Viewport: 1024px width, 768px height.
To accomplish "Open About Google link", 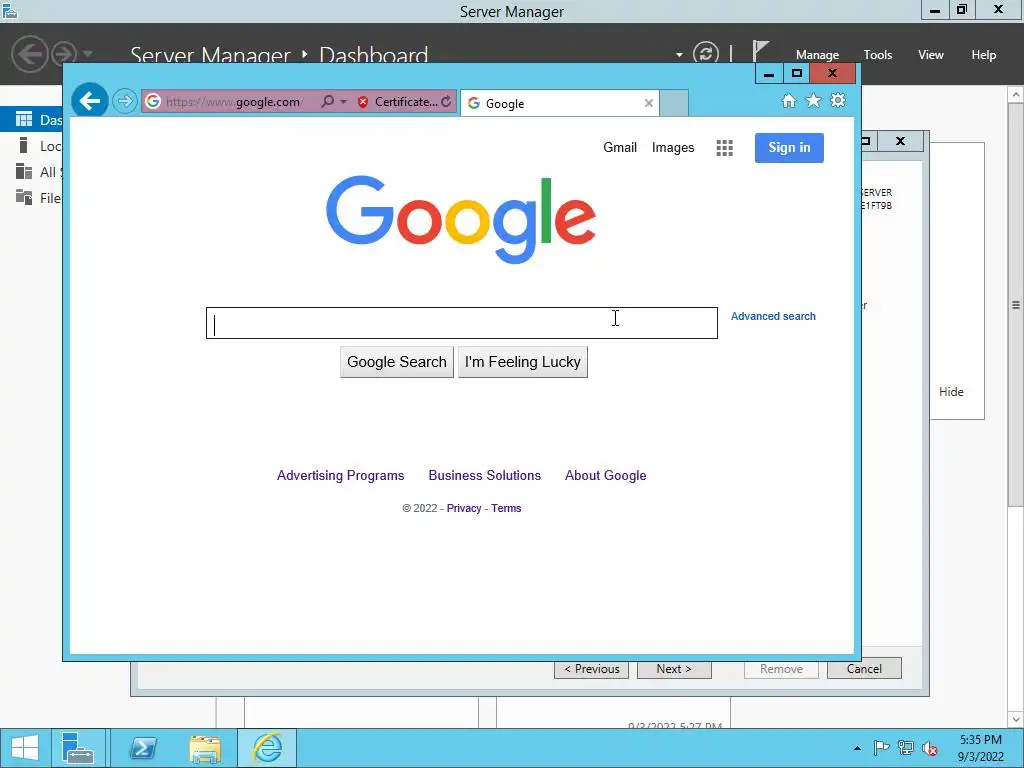I will coord(605,475).
